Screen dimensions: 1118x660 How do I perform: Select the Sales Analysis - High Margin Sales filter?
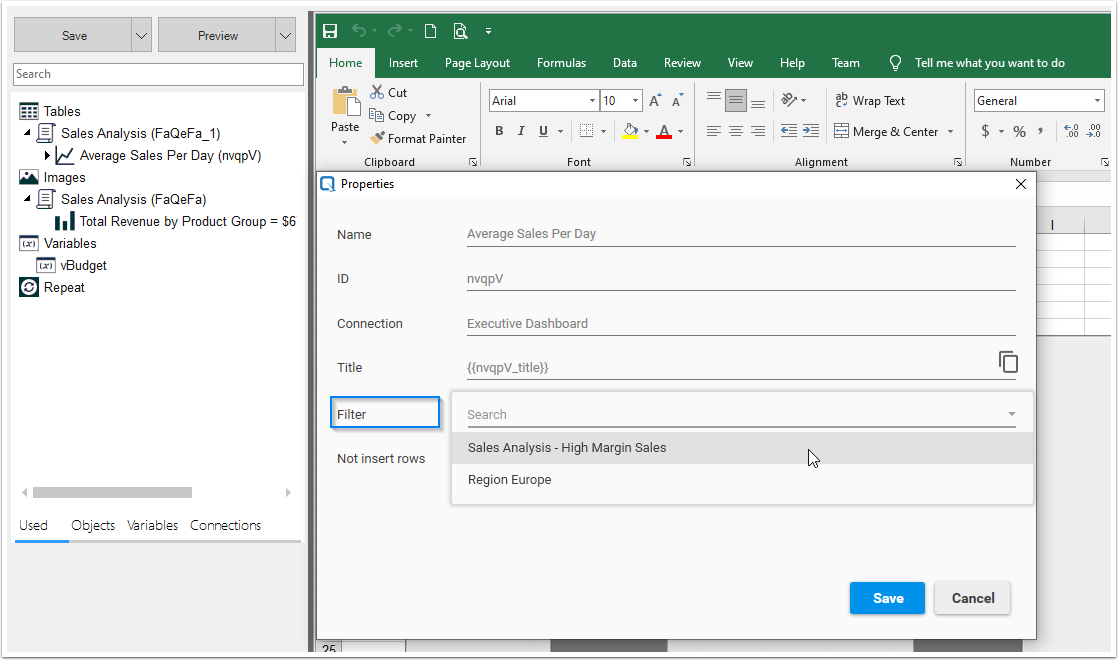click(x=567, y=447)
